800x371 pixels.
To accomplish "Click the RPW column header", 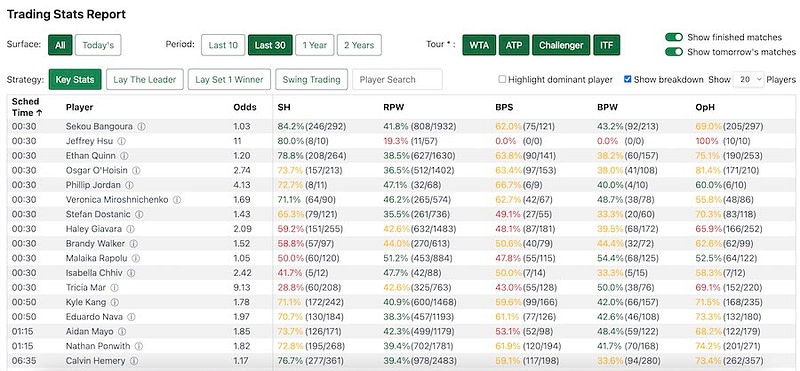I will (x=393, y=107).
